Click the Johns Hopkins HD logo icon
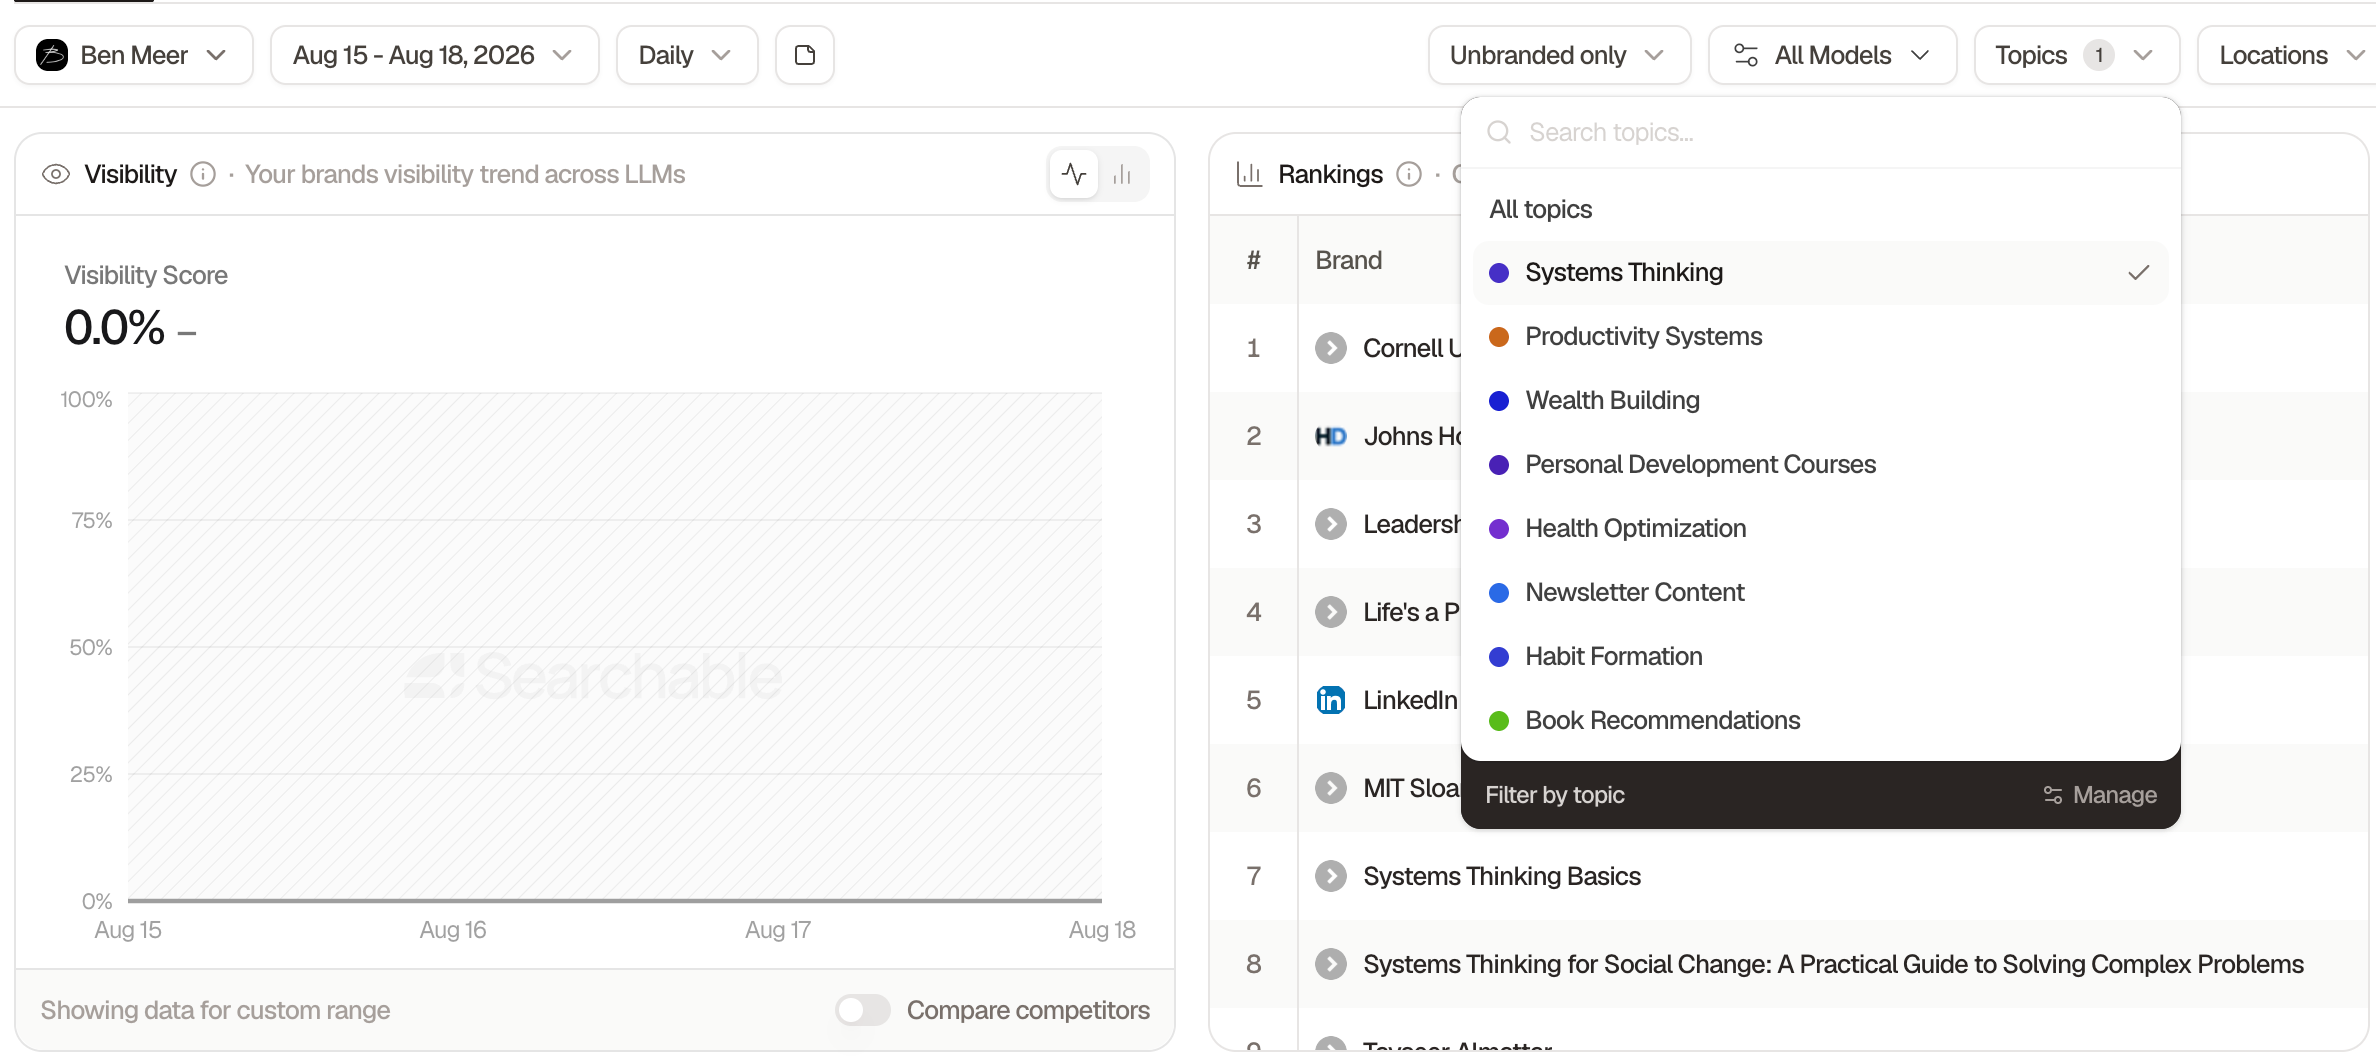The image size is (2376, 1060). pyautogui.click(x=1331, y=436)
